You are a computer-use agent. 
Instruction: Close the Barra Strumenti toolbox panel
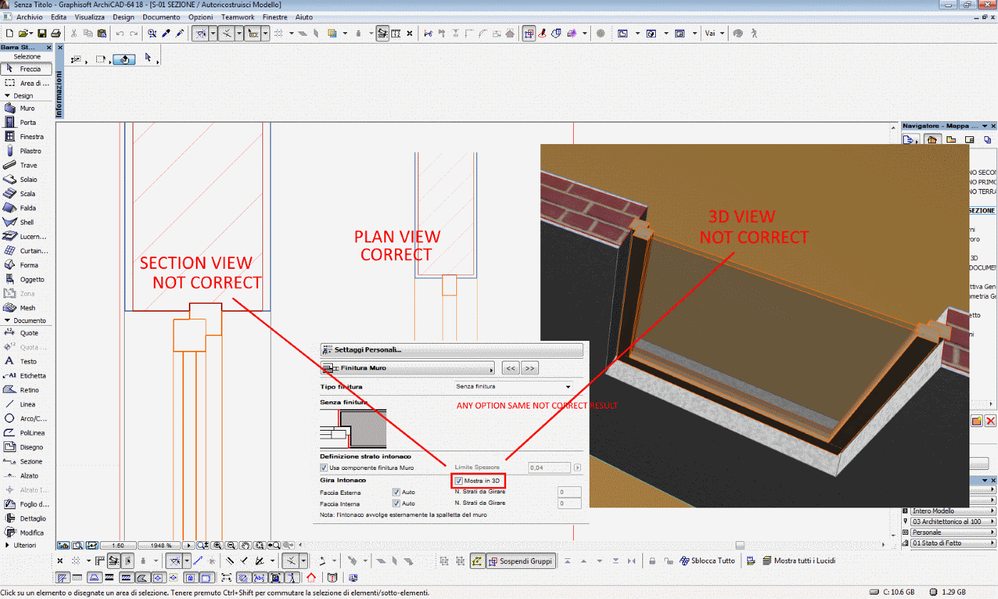(49, 47)
